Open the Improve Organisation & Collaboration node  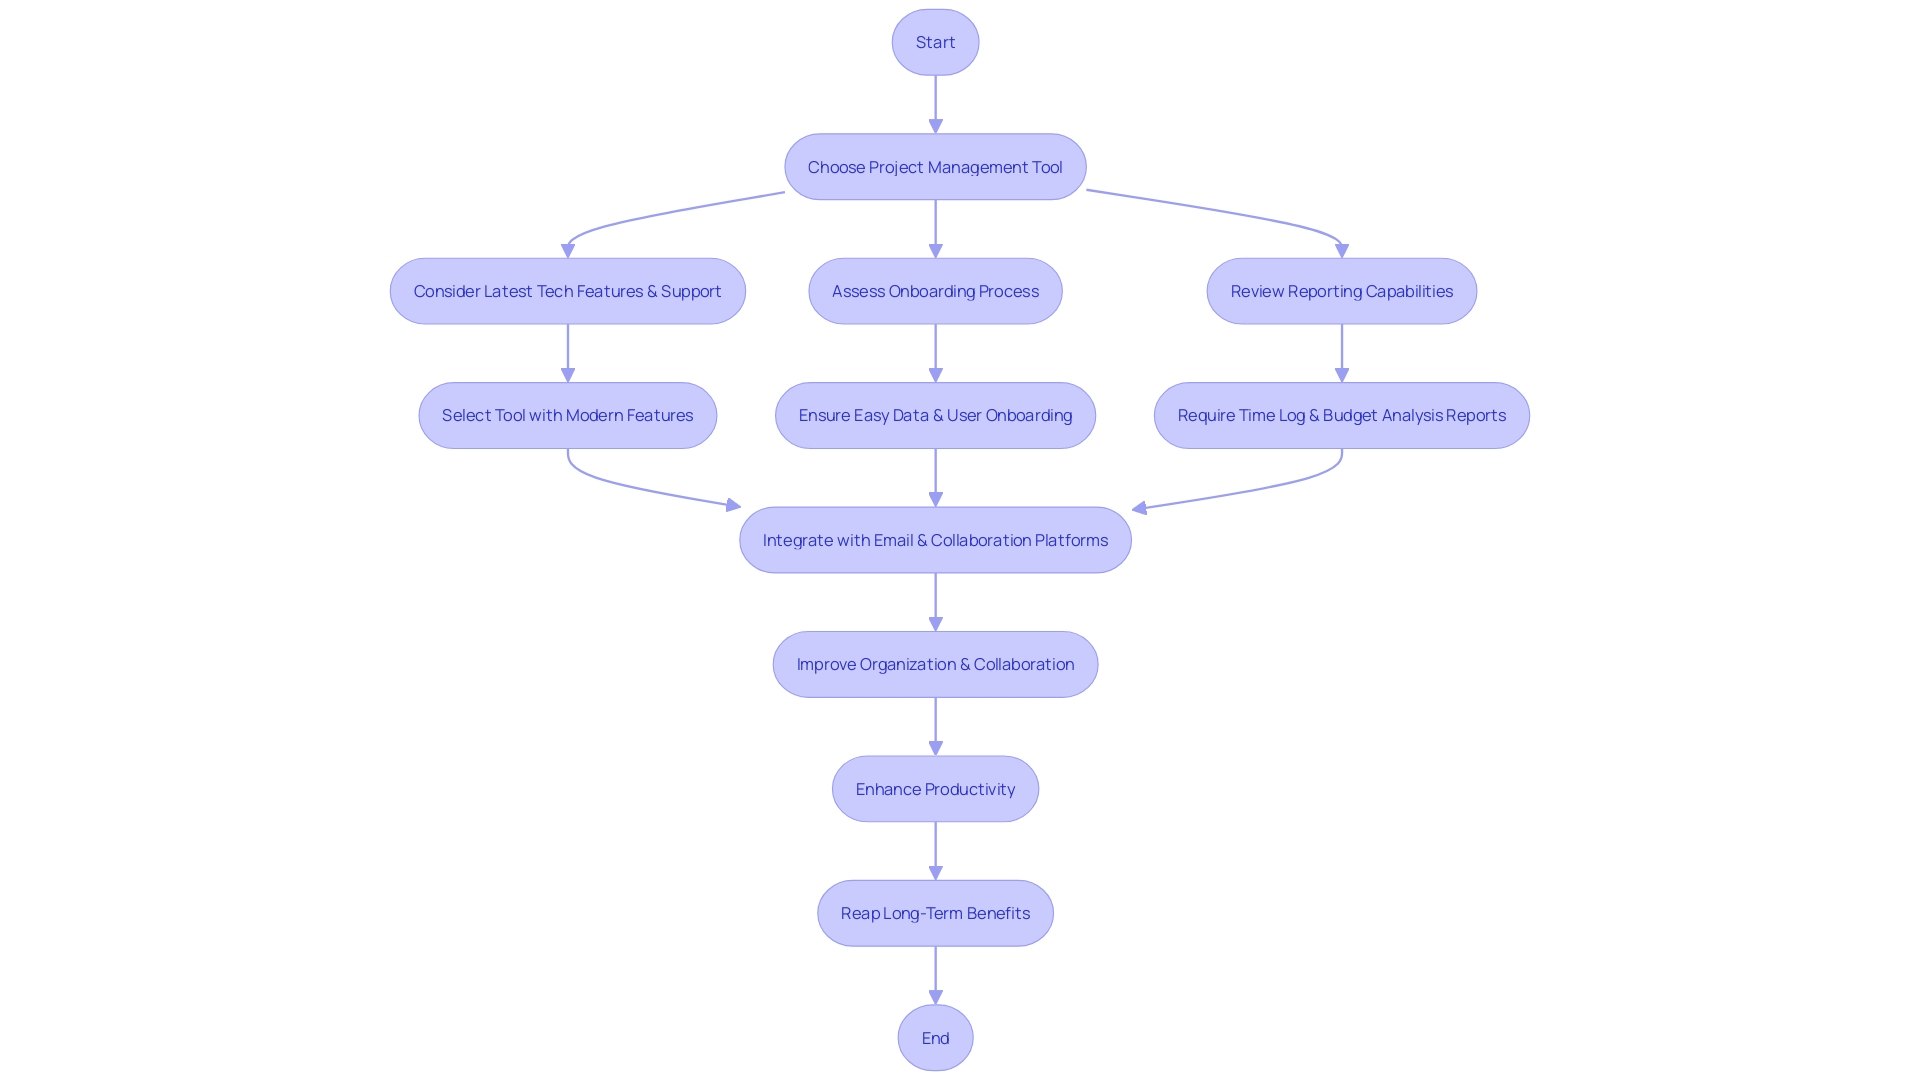(x=936, y=663)
